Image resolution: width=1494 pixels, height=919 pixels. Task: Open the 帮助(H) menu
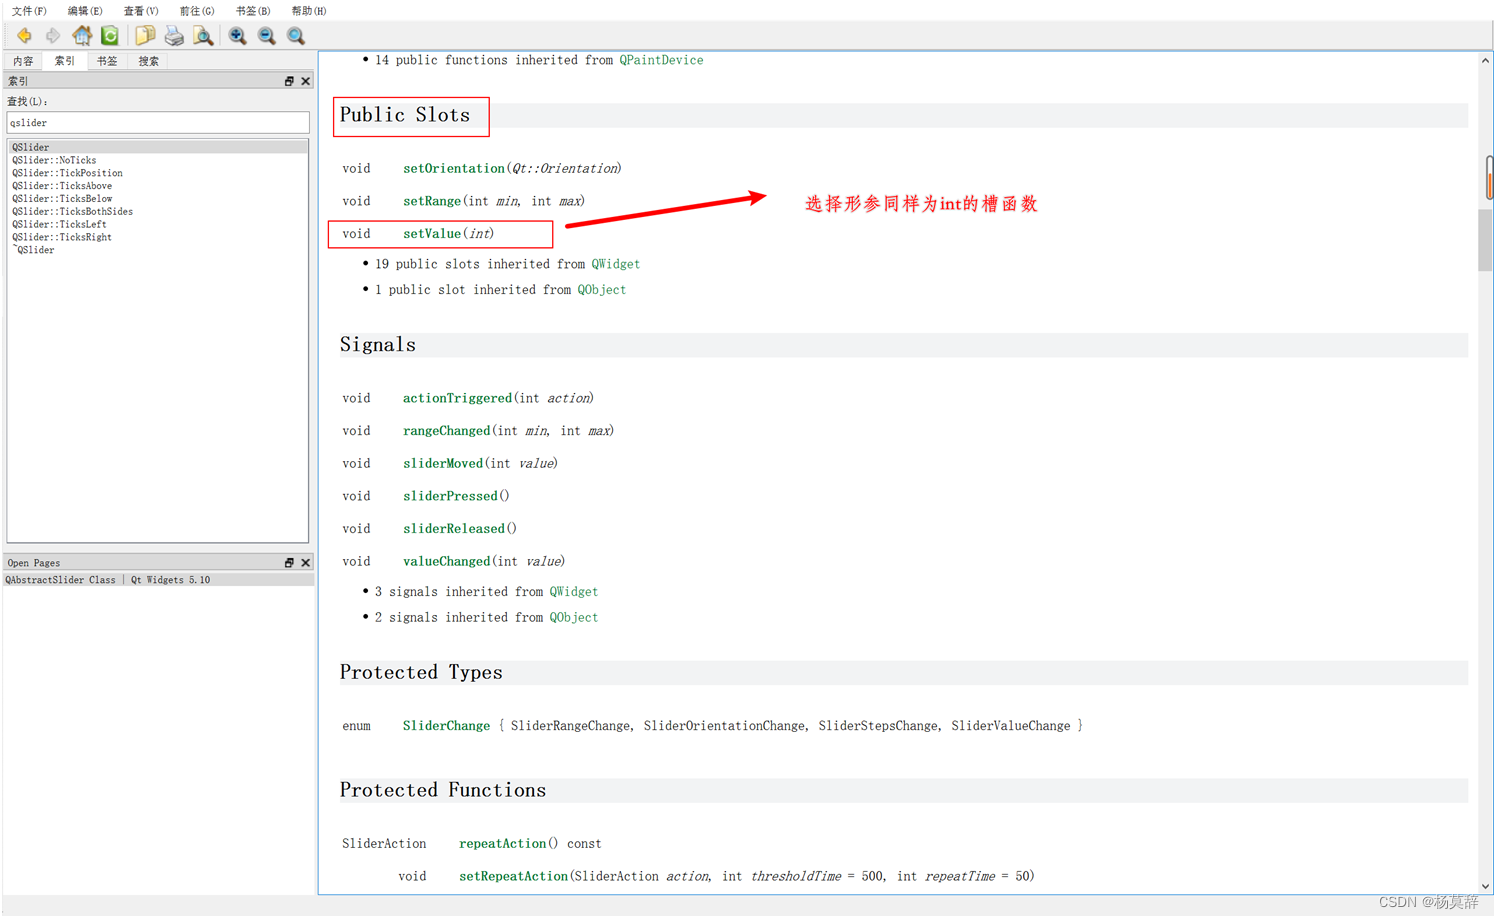coord(309,11)
